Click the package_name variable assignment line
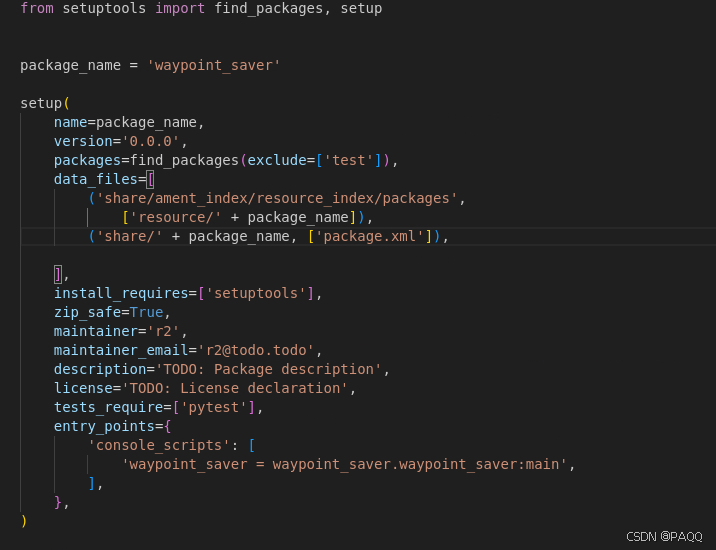 pyautogui.click(x=150, y=65)
